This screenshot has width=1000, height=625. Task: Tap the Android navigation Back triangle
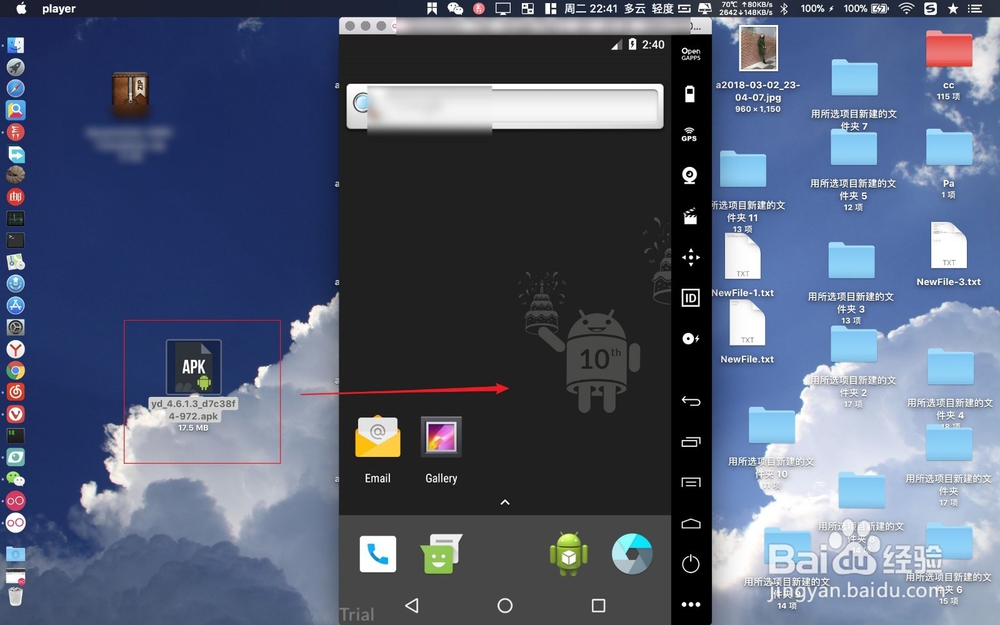(412, 605)
